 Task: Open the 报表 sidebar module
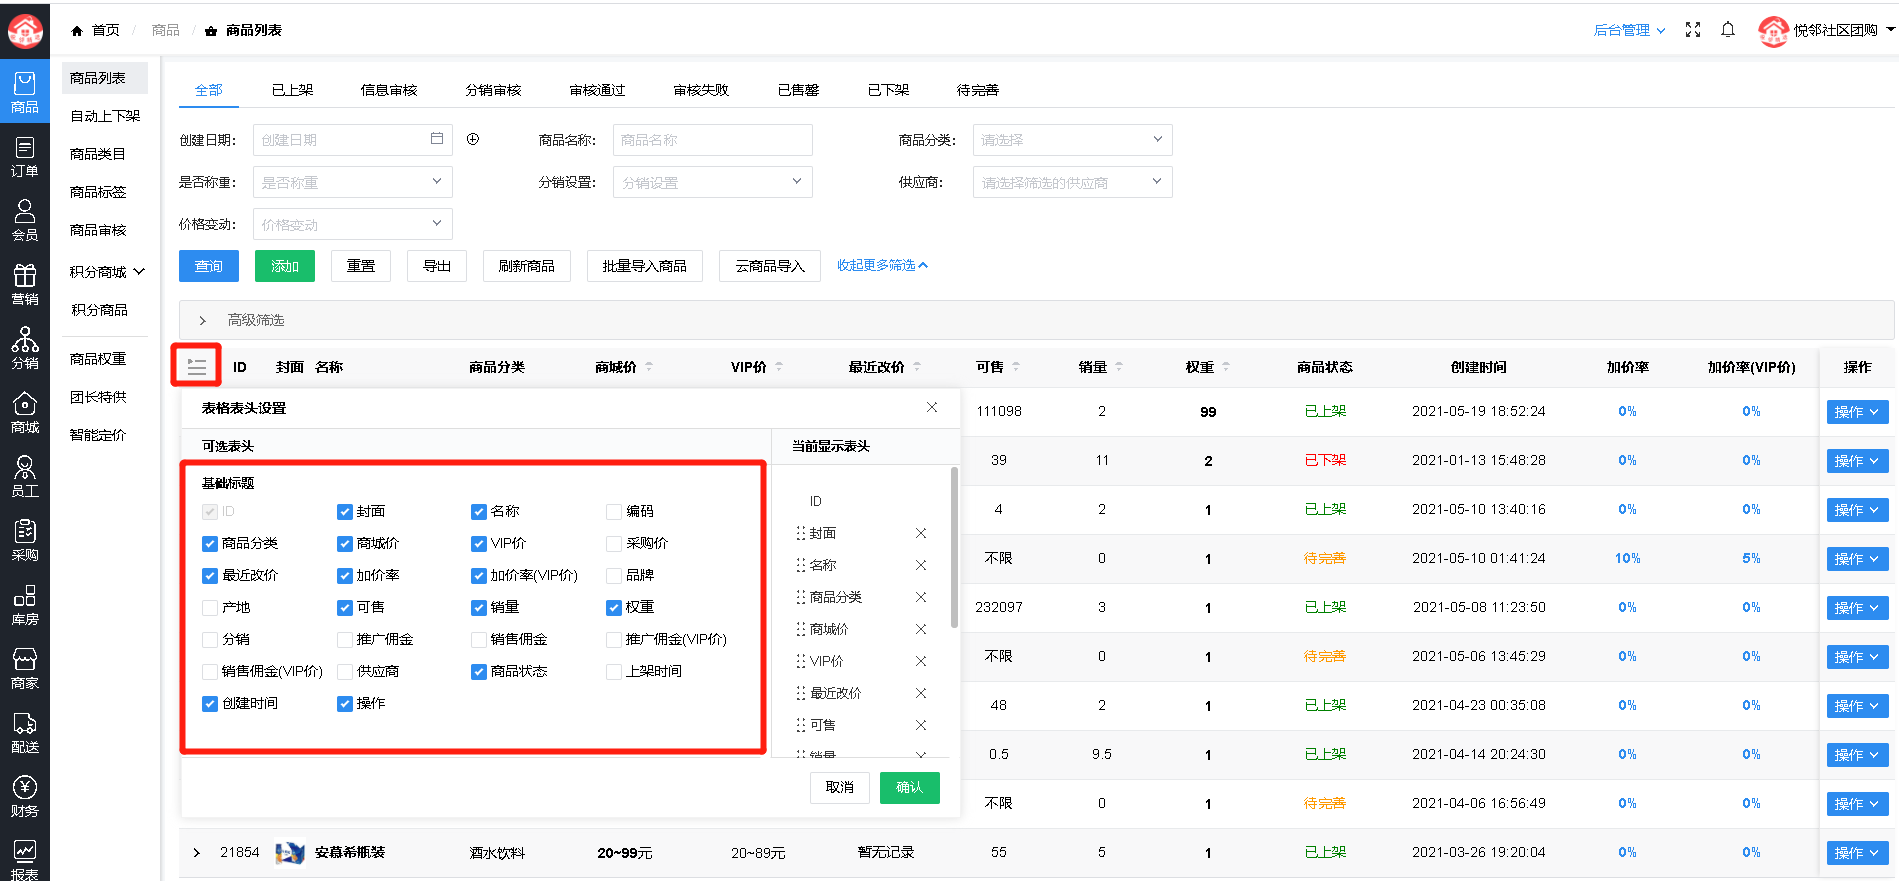click(25, 859)
